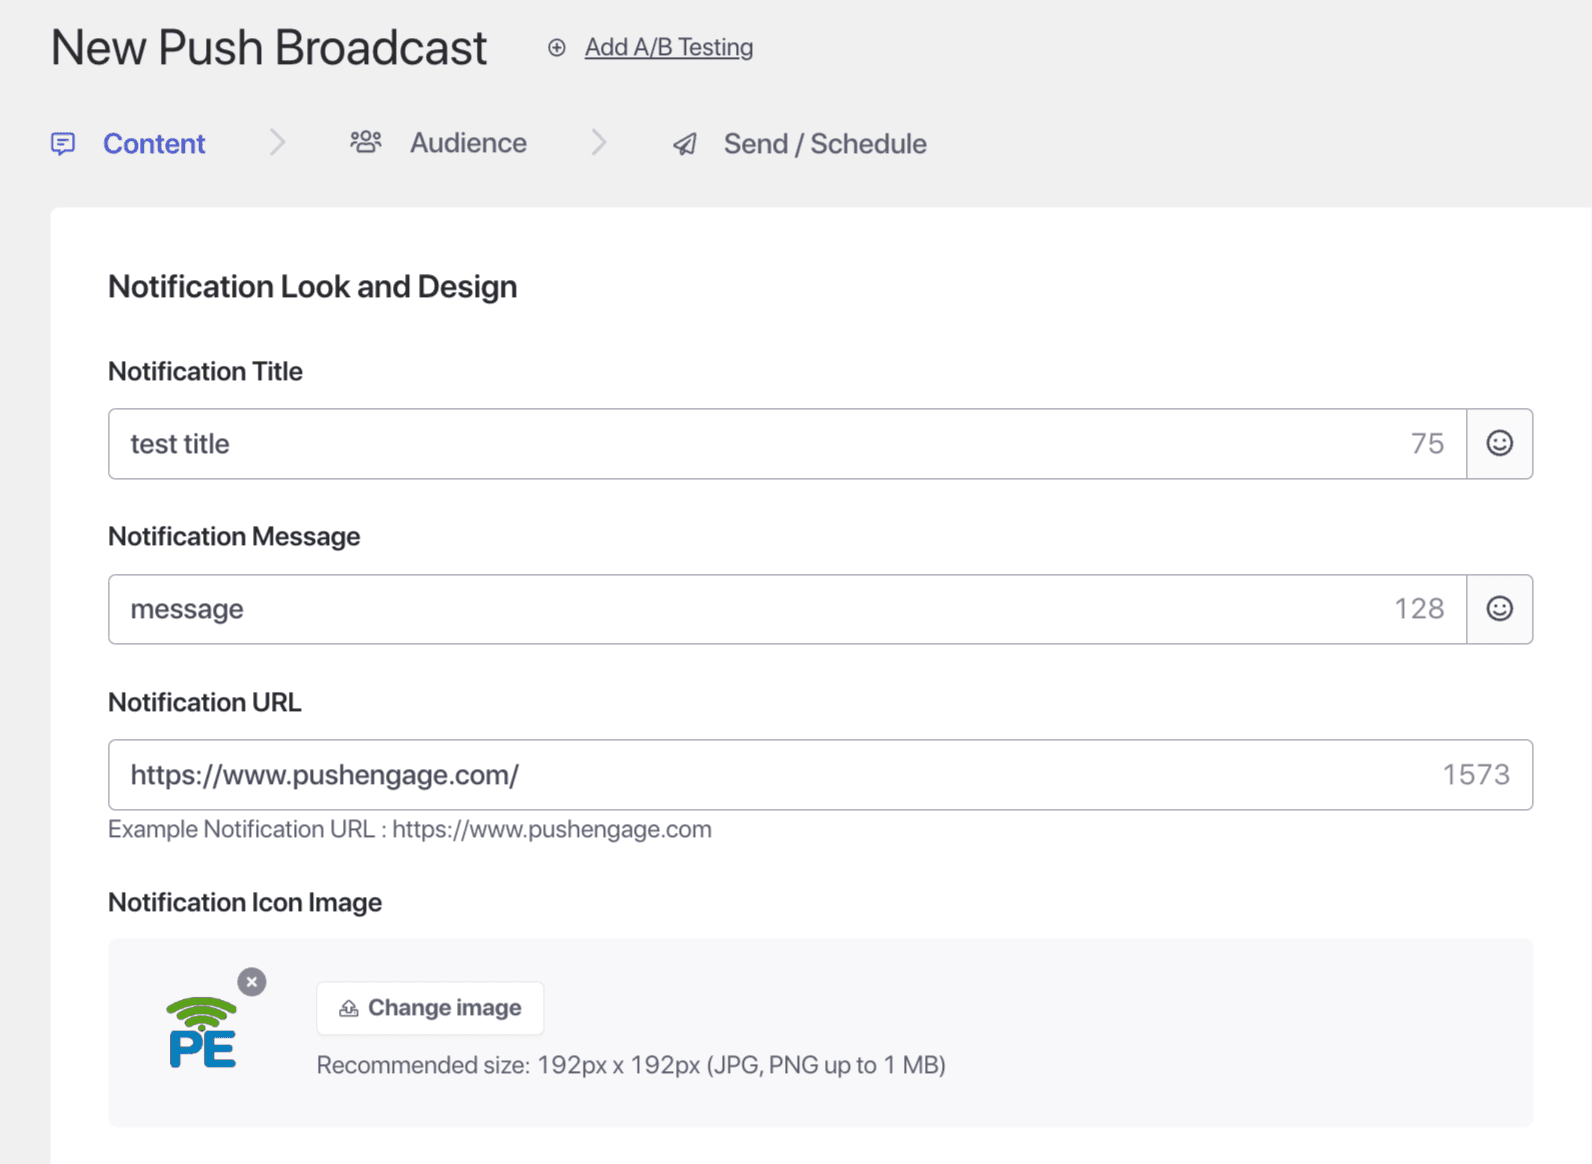The image size is (1592, 1164).
Task: Open emoji picker for Notification Message
Action: tap(1499, 609)
